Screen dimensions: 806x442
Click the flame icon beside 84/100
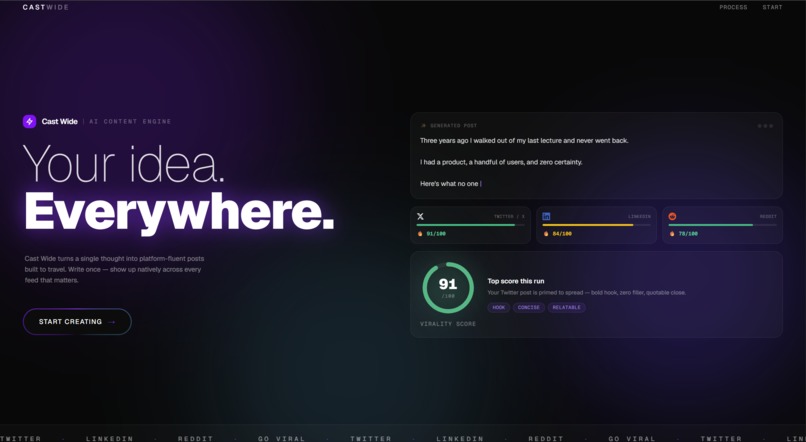(546, 234)
